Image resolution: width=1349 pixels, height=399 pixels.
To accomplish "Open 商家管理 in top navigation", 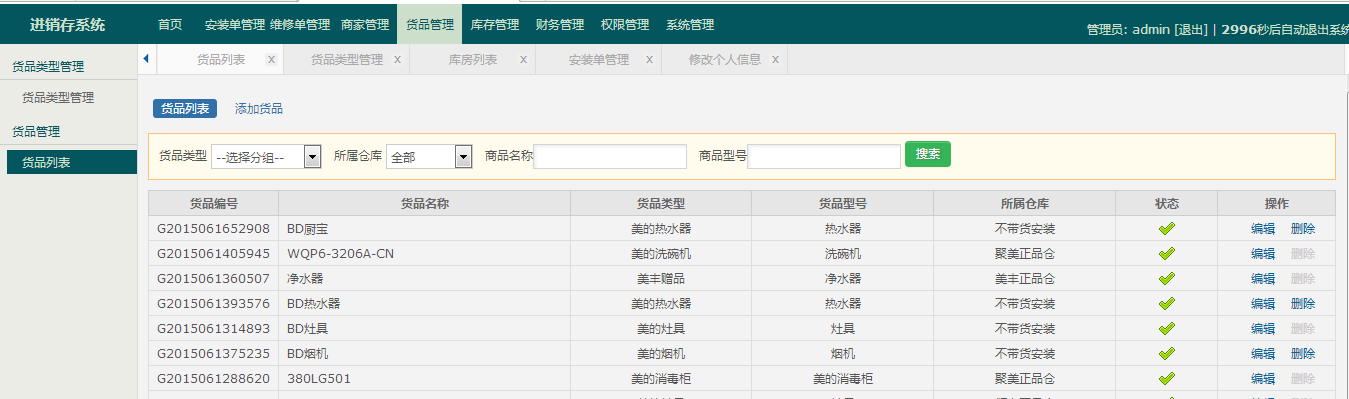I will (365, 24).
